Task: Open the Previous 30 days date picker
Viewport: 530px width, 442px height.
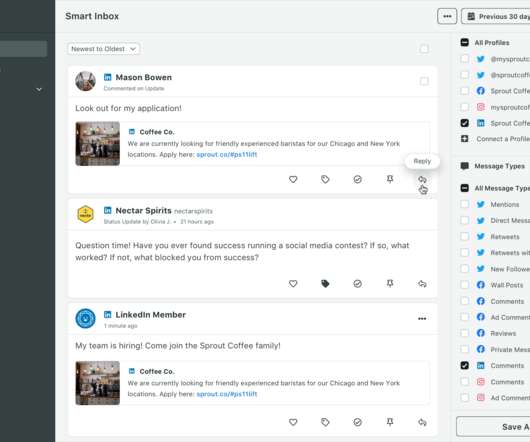Action: click(x=496, y=16)
